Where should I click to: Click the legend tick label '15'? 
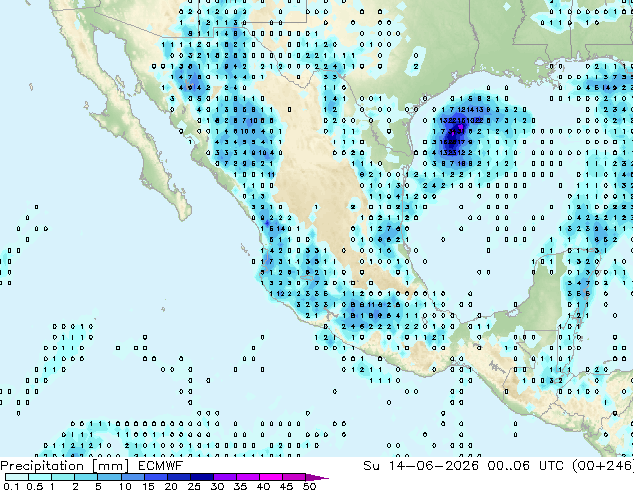coord(148,486)
